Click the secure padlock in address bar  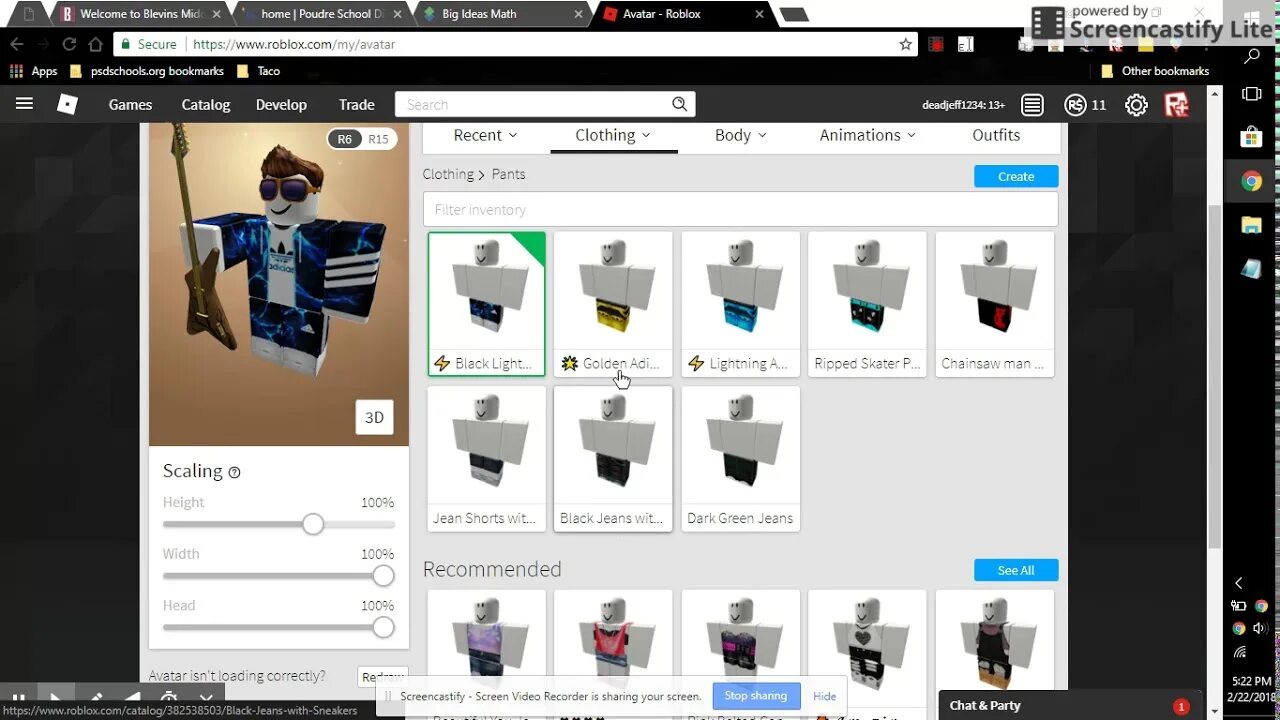tap(124, 44)
